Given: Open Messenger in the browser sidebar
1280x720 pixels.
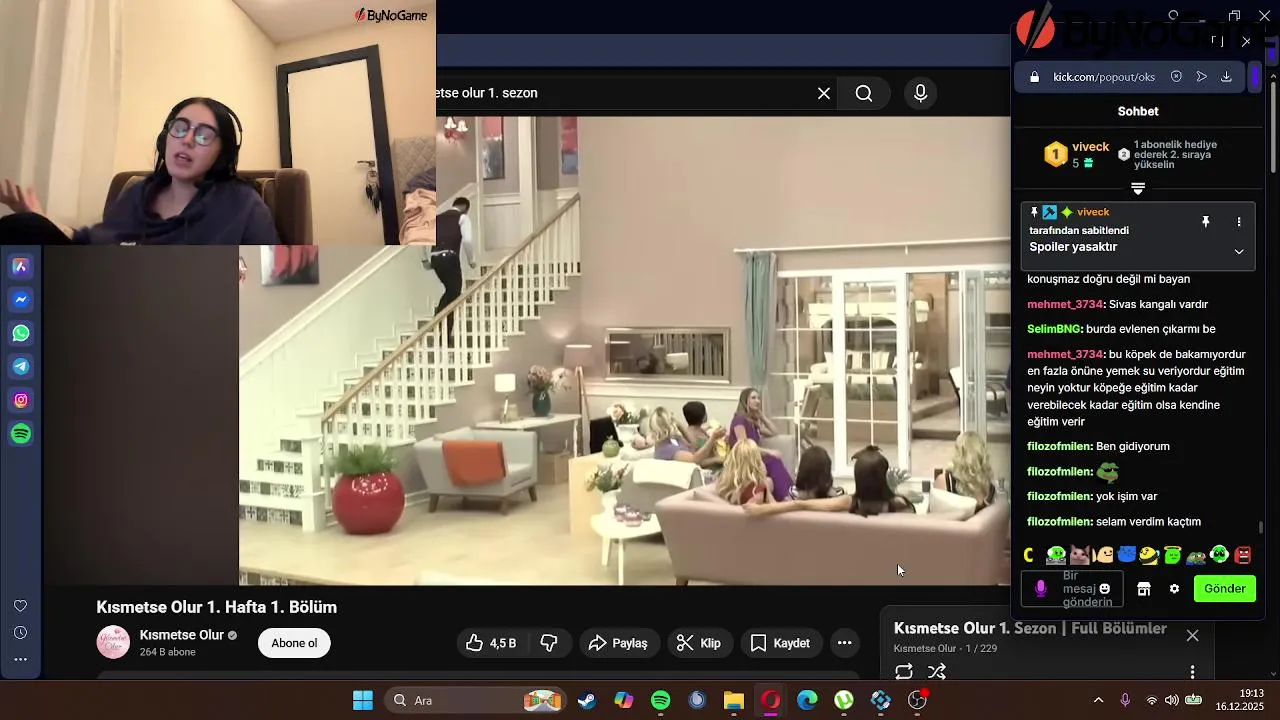Looking at the screenshot, I should 21,300.
